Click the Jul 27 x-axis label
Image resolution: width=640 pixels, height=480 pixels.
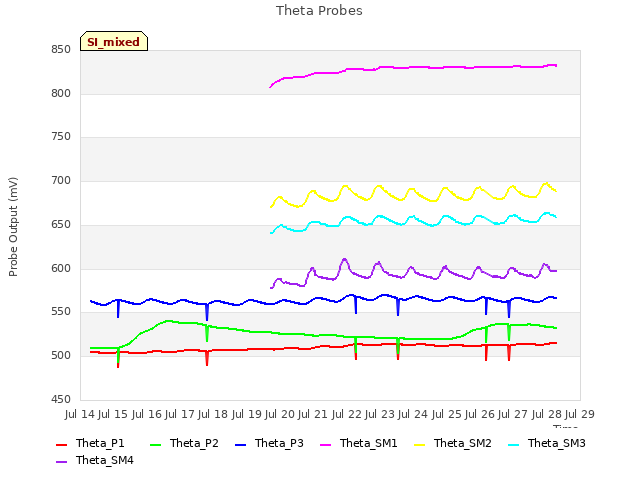click(513, 414)
